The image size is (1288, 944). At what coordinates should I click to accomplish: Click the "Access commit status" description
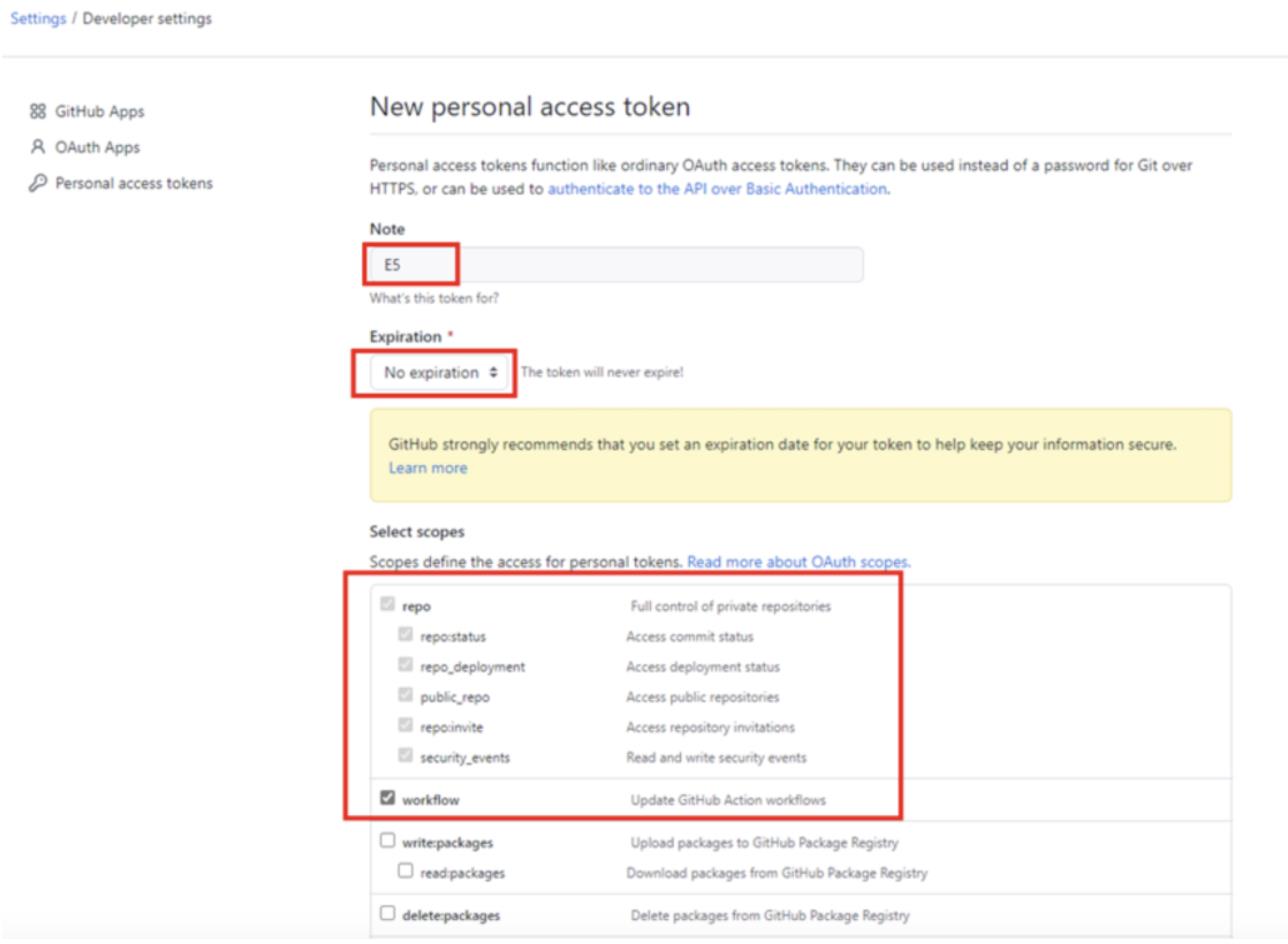[690, 636]
